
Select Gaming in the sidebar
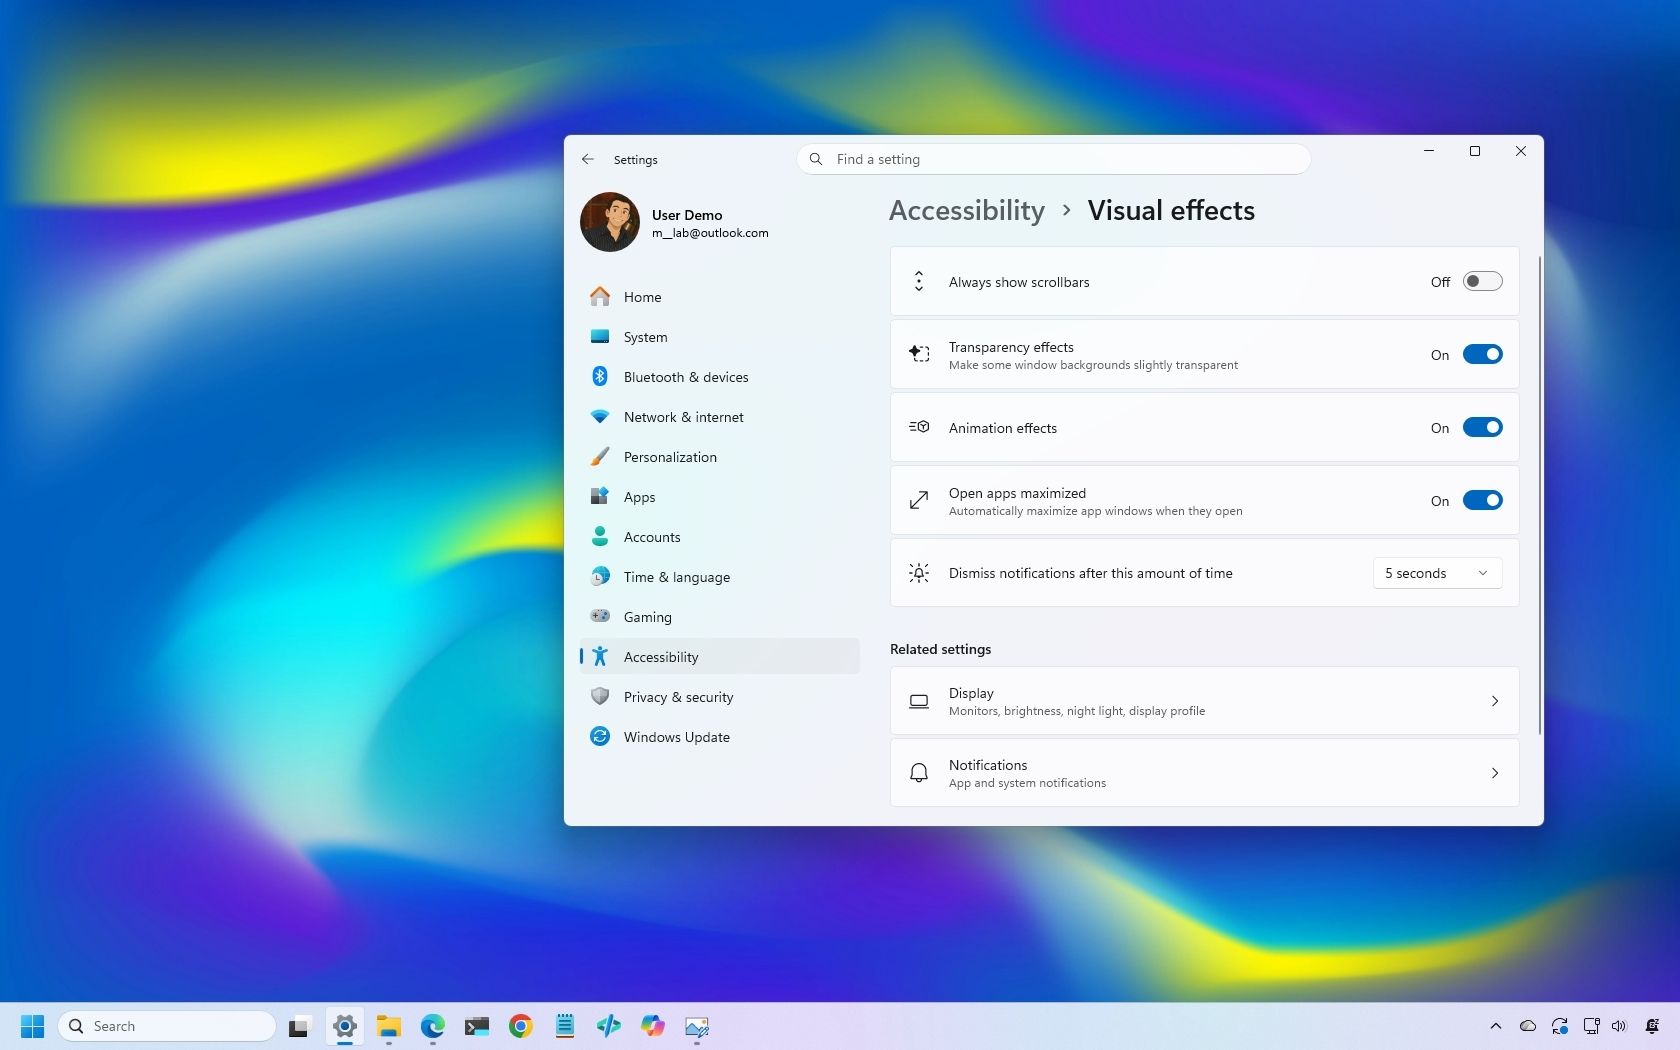click(x=719, y=617)
